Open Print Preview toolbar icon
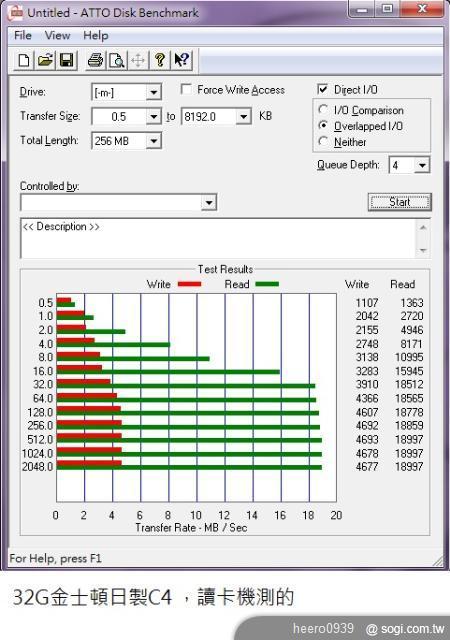 (117, 60)
